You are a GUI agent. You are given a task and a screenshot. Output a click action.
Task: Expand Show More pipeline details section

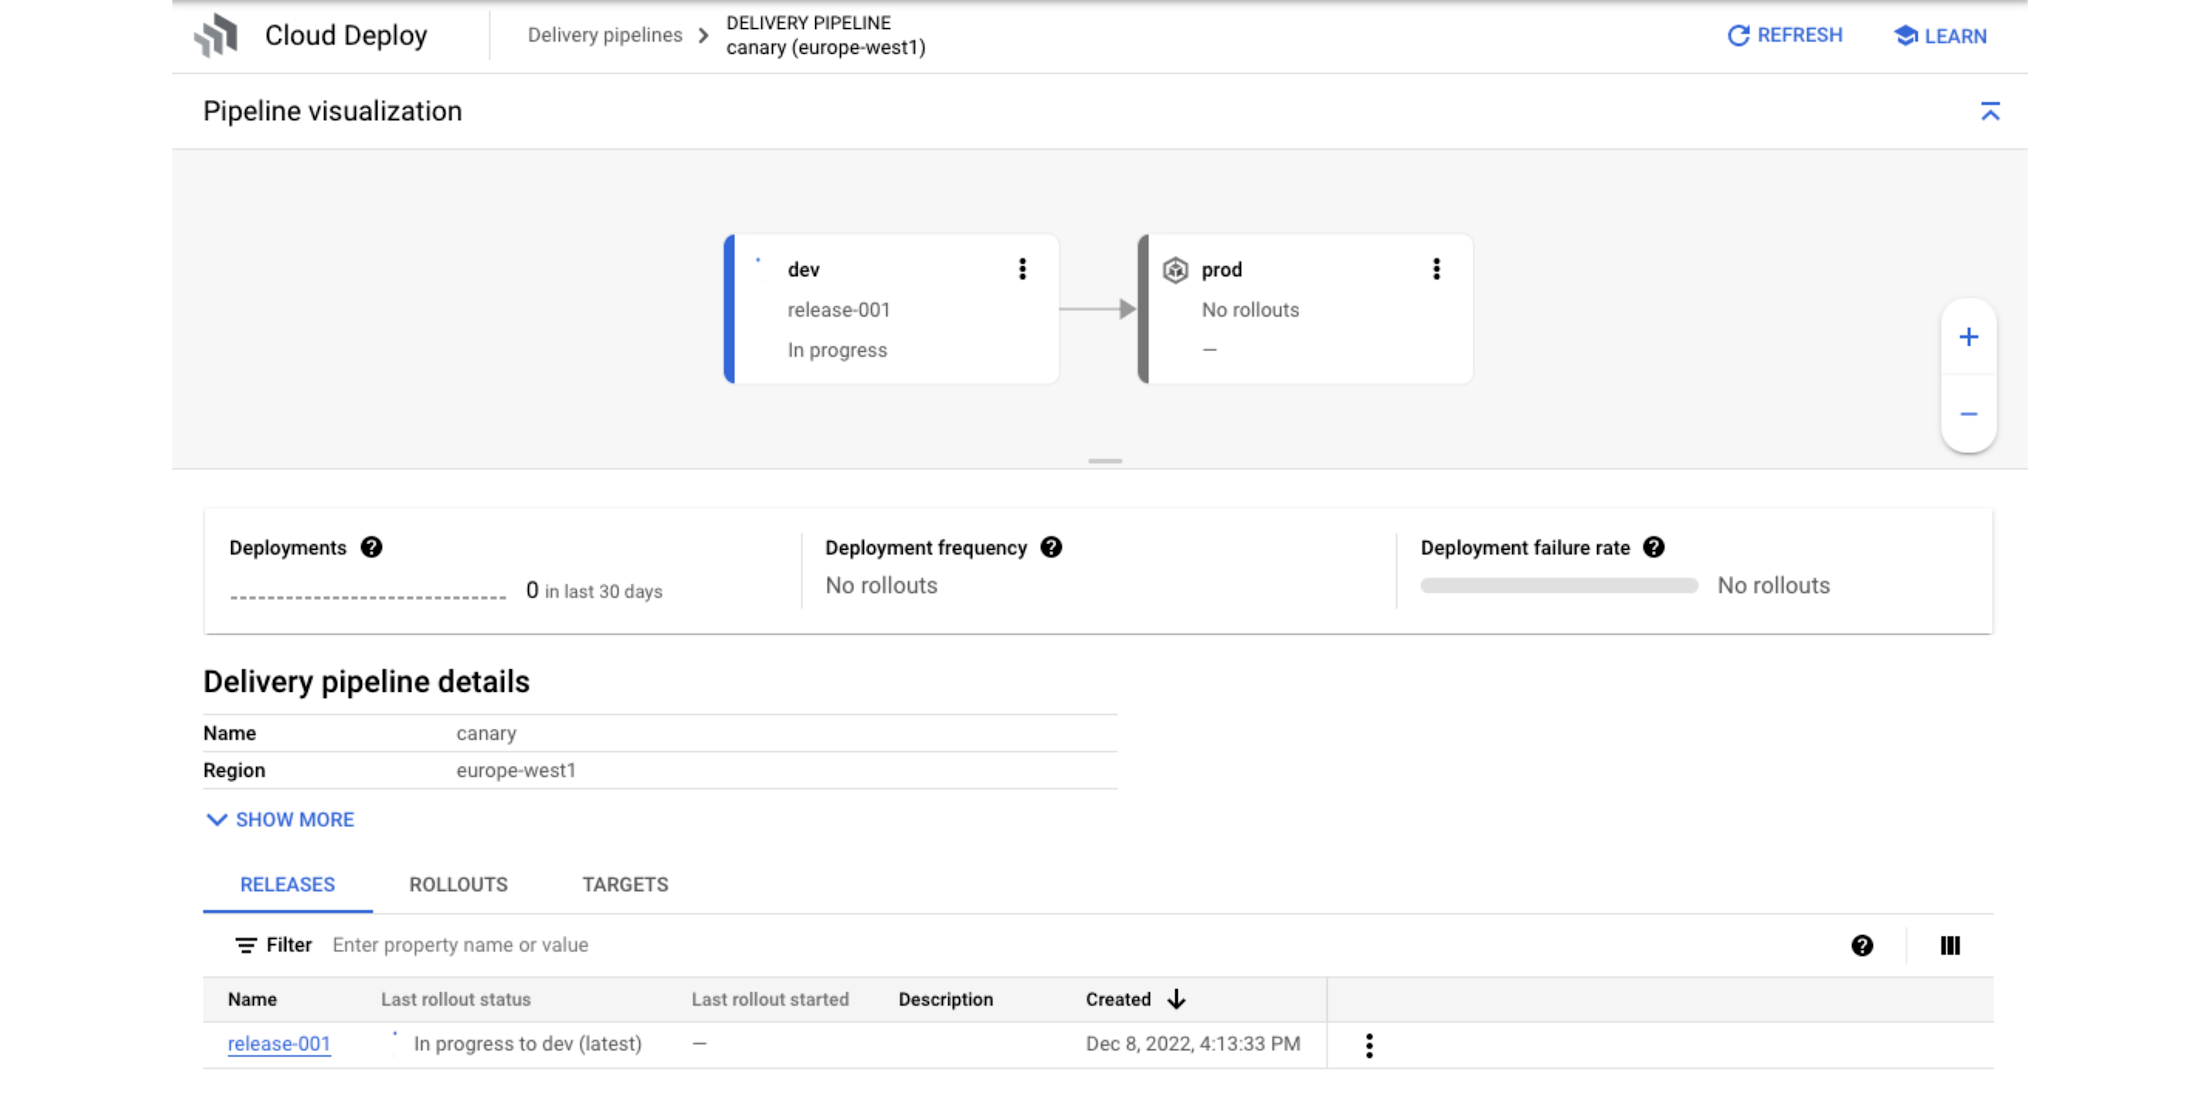click(x=279, y=819)
